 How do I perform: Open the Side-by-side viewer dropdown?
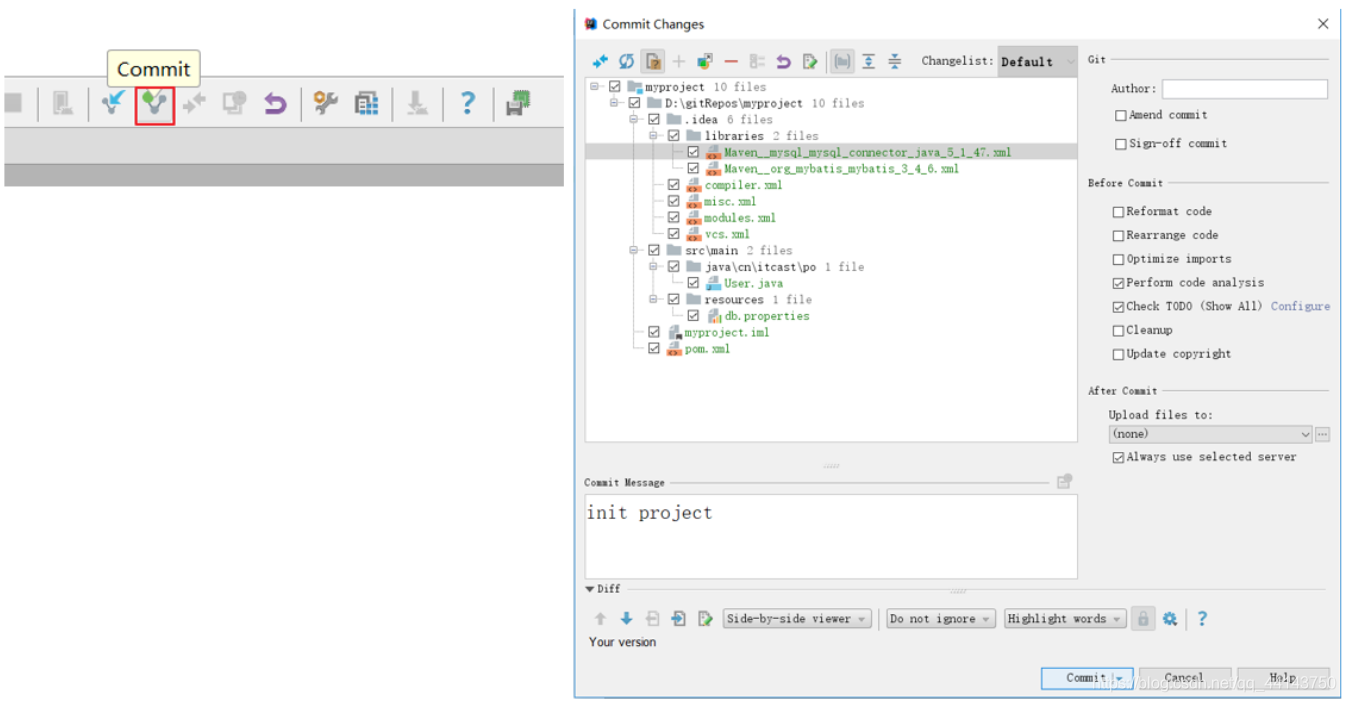797,619
